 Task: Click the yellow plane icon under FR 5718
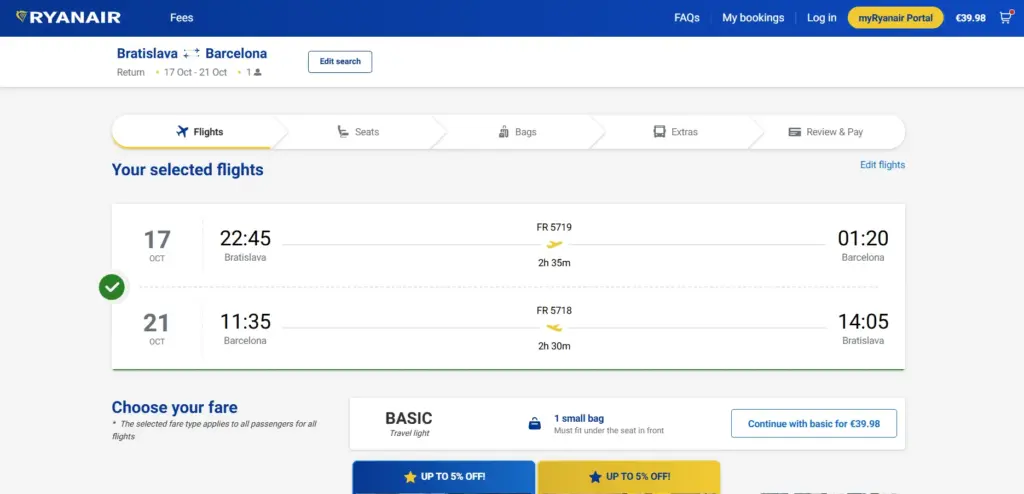pos(554,328)
